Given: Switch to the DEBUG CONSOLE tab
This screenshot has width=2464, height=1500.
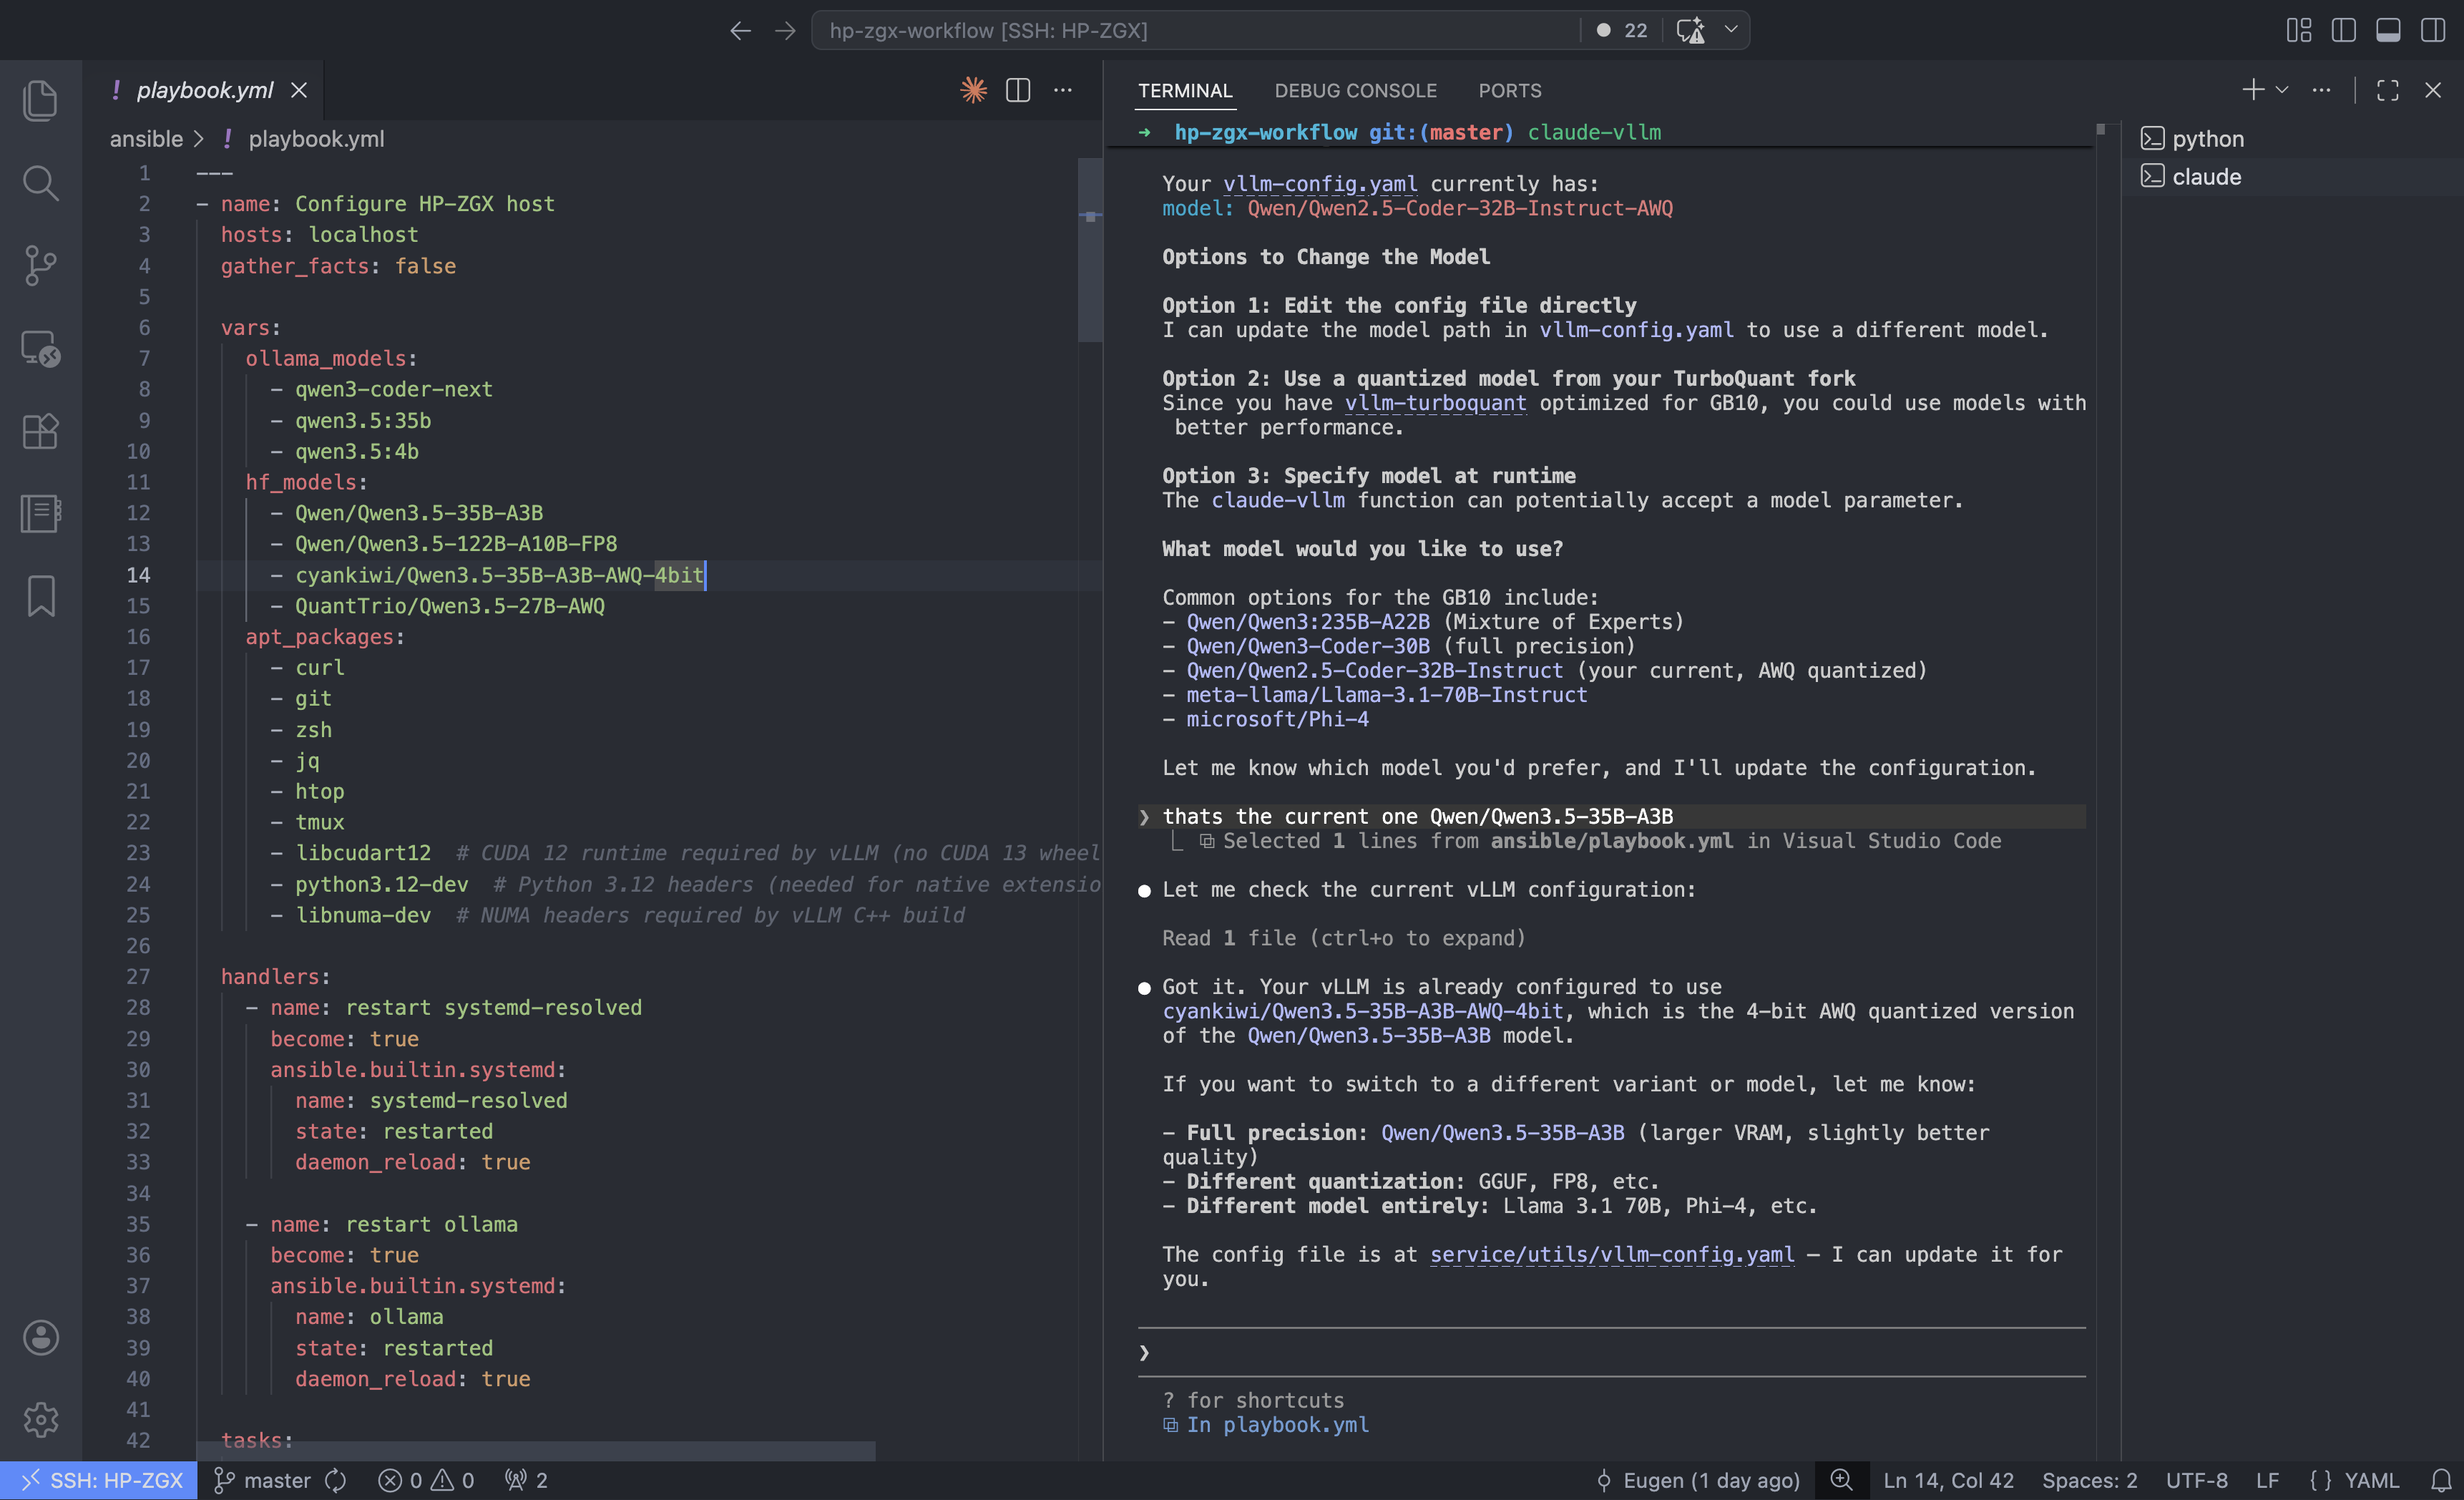Looking at the screenshot, I should 1355,90.
